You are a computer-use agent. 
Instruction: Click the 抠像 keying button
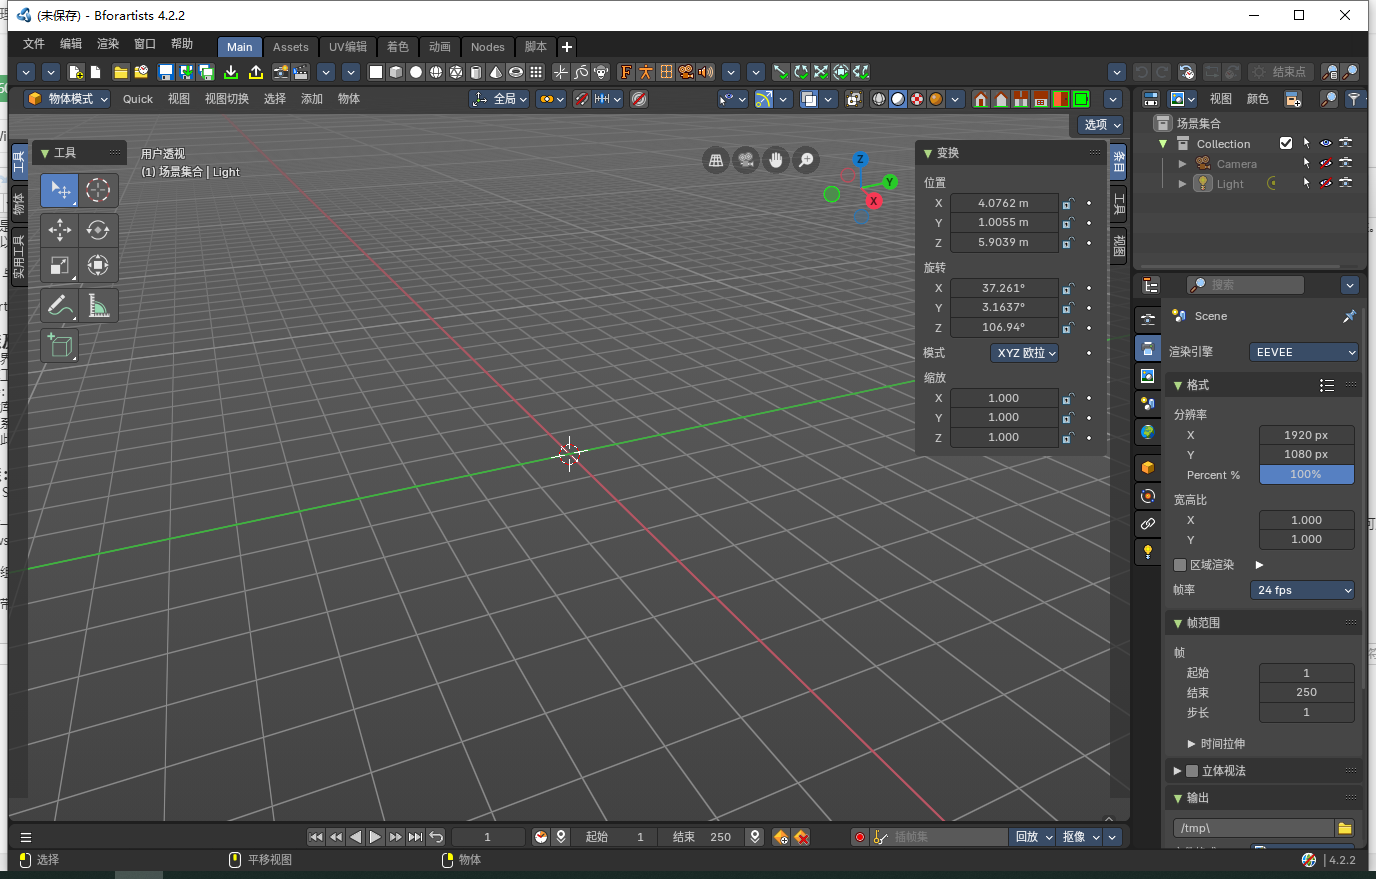click(1081, 837)
